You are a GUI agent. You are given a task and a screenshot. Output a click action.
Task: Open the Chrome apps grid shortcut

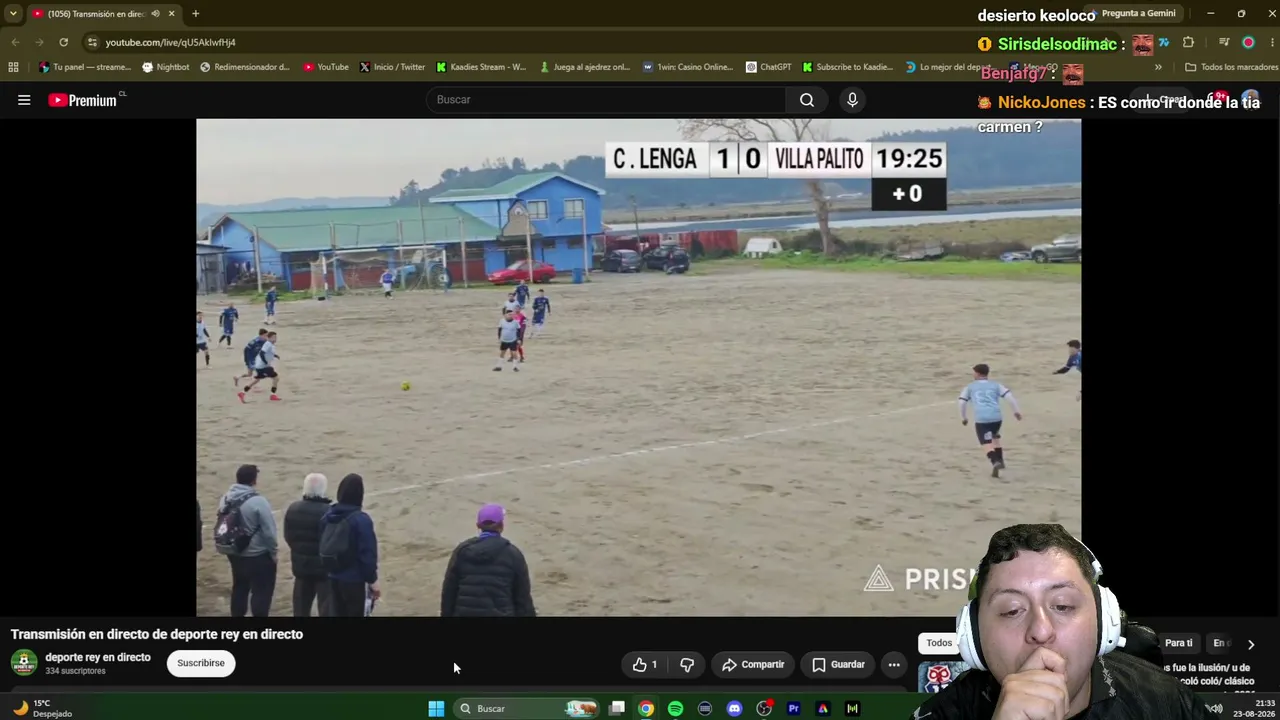click(13, 67)
